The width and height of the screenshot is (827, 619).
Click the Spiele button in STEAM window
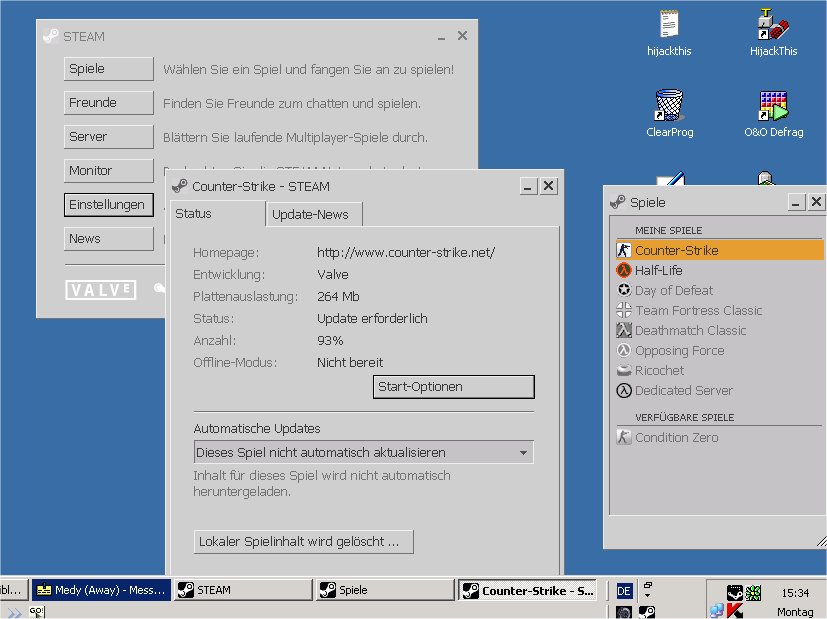point(109,69)
